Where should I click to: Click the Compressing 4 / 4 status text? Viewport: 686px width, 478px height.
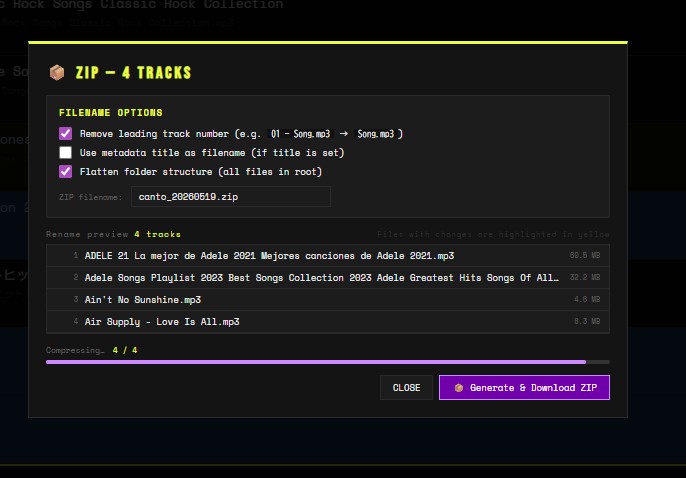tap(91, 350)
